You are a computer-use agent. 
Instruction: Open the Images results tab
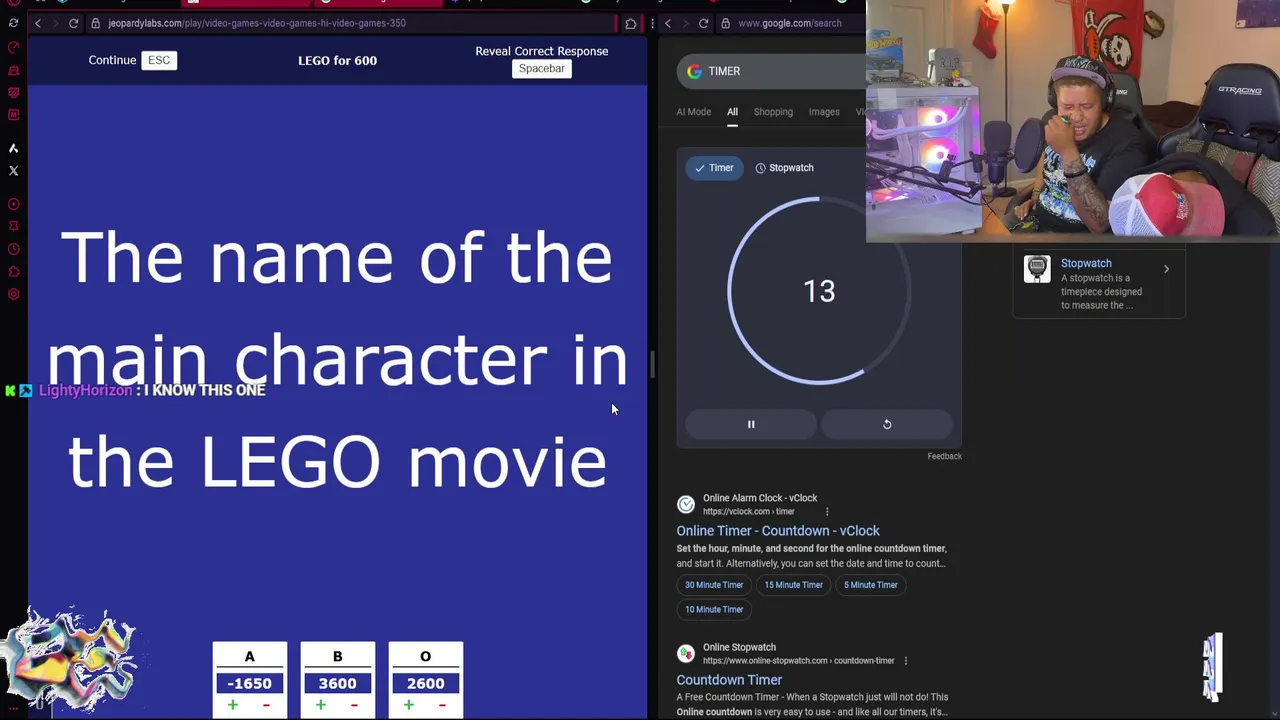pyautogui.click(x=824, y=112)
